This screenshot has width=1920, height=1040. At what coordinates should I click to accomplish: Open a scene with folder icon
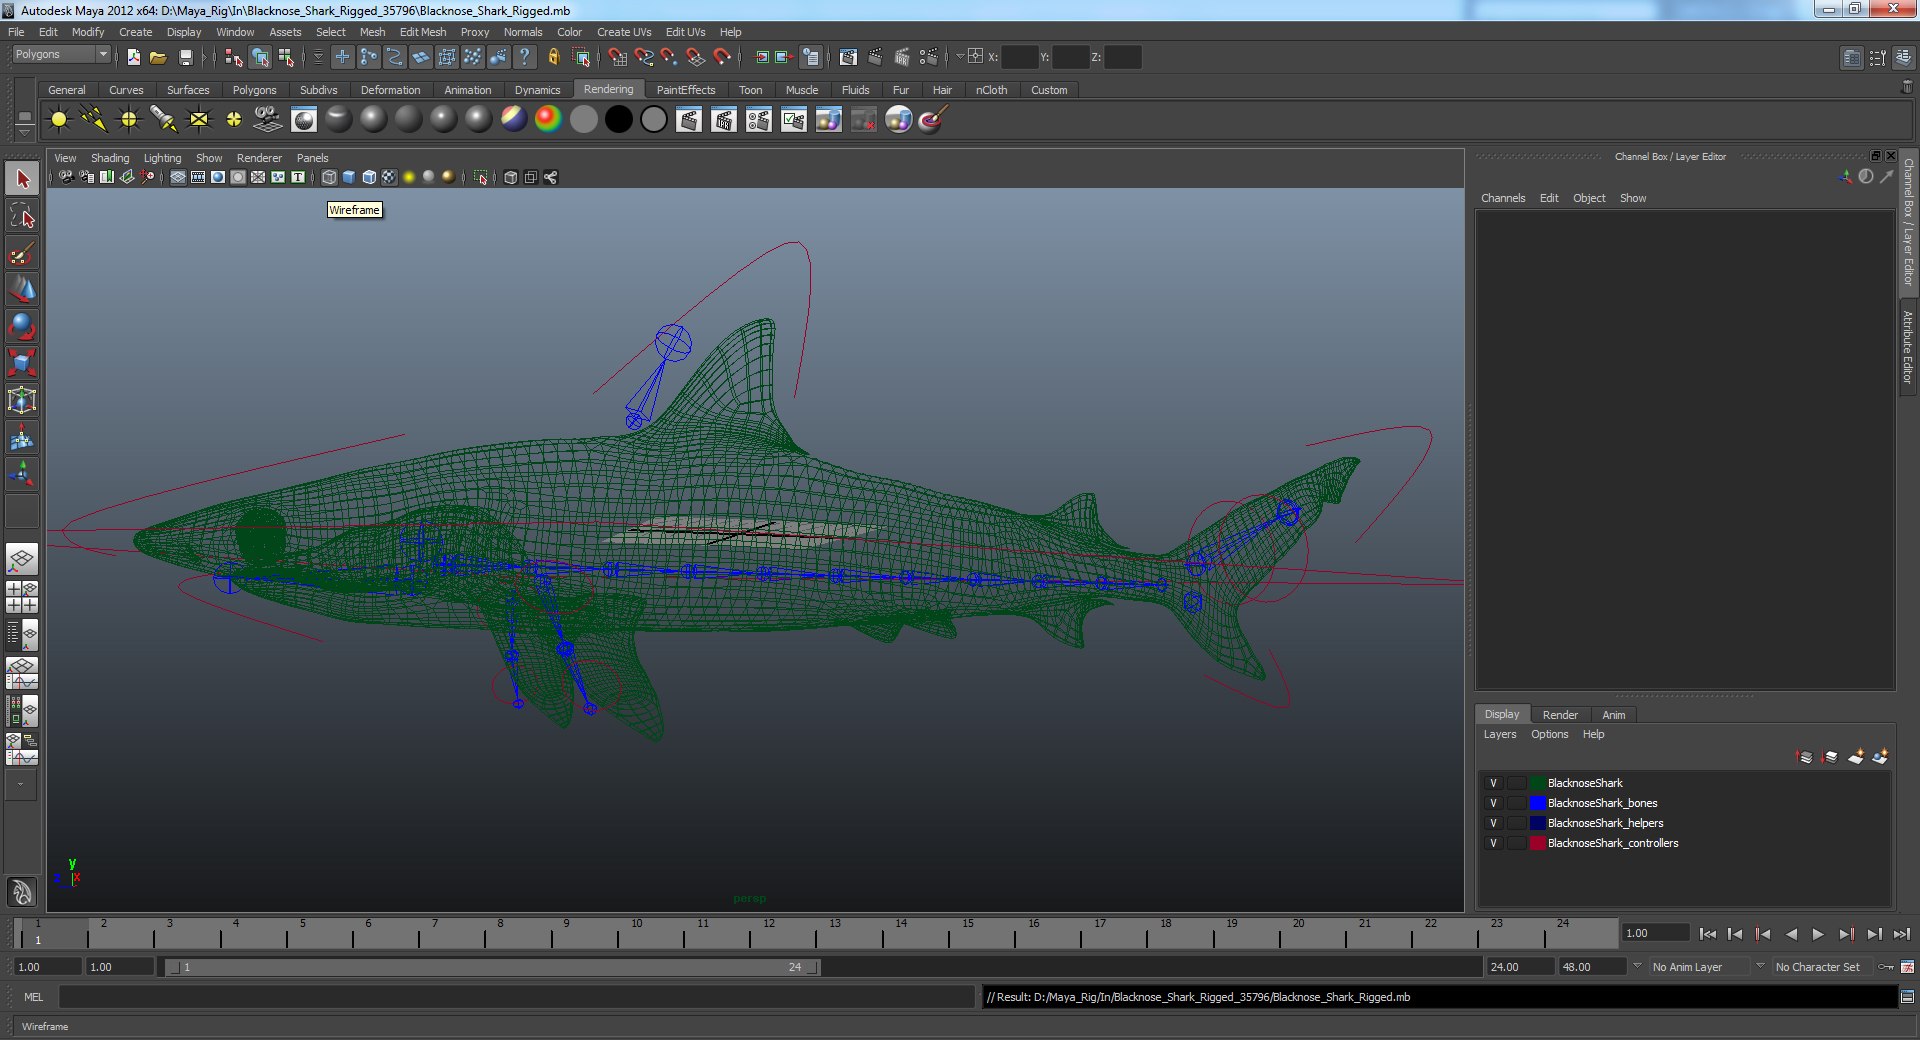pos(158,57)
